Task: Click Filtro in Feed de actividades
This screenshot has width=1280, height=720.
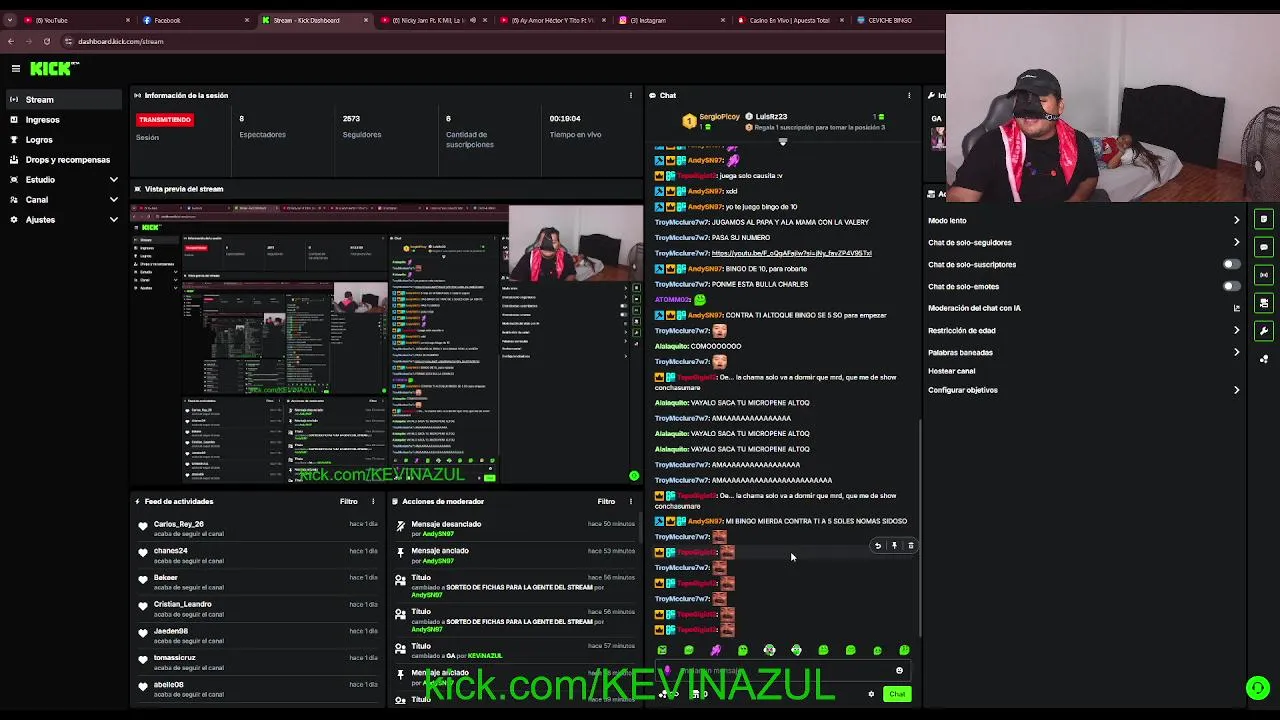Action: click(x=348, y=501)
